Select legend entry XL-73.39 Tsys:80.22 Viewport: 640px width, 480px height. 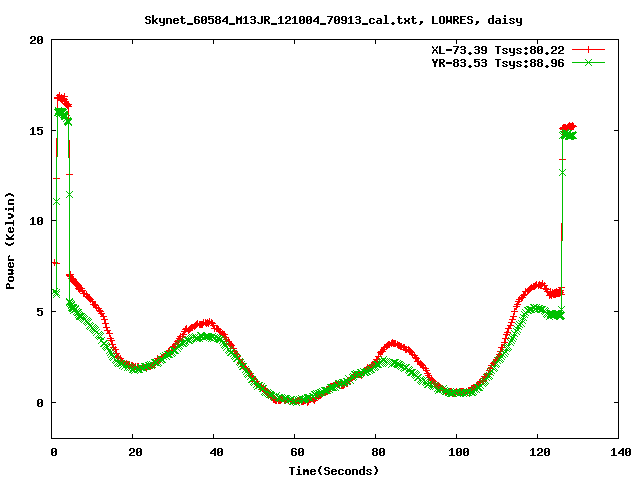(x=498, y=50)
